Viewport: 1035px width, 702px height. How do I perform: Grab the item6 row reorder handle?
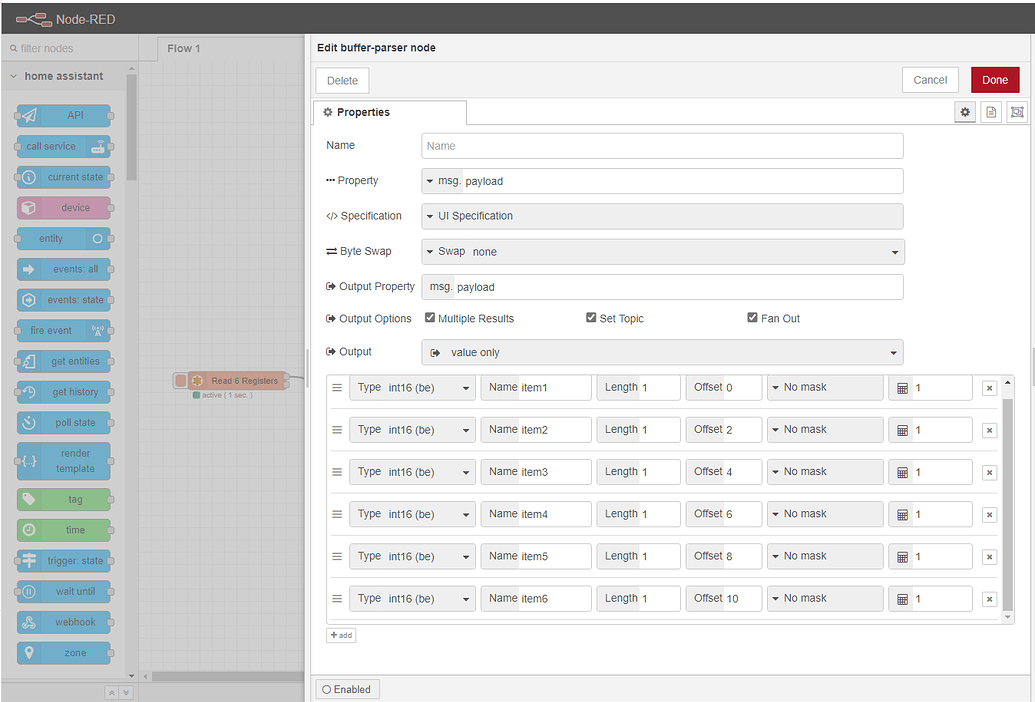coord(337,599)
